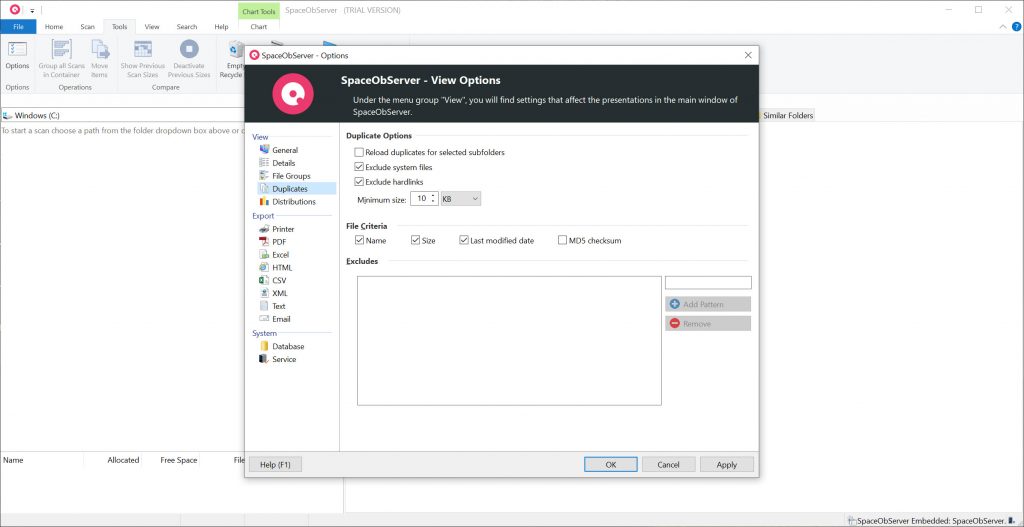Enable MD5 checksum criteria
The height and width of the screenshot is (527, 1024).
[x=563, y=240]
